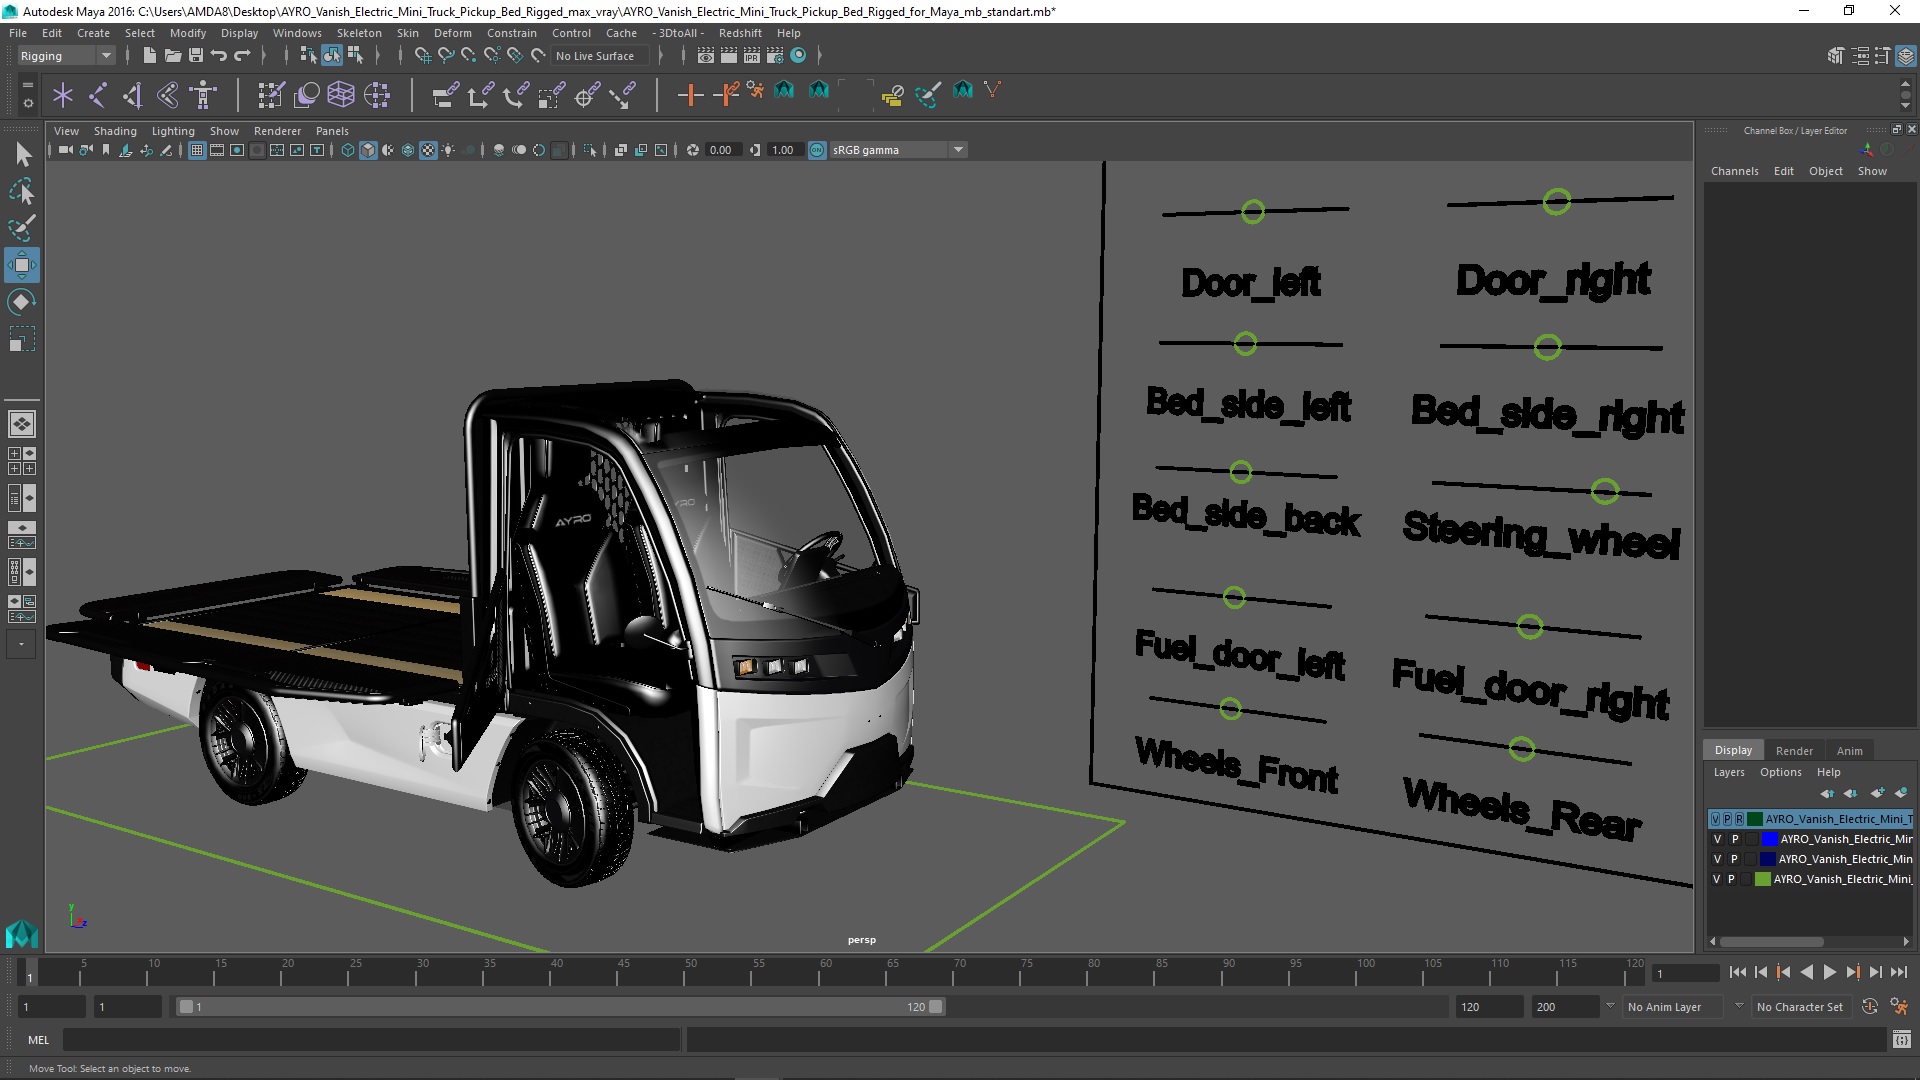This screenshot has height=1080, width=1920.
Task: Open the shelf tab options gear menu
Action: [27, 103]
